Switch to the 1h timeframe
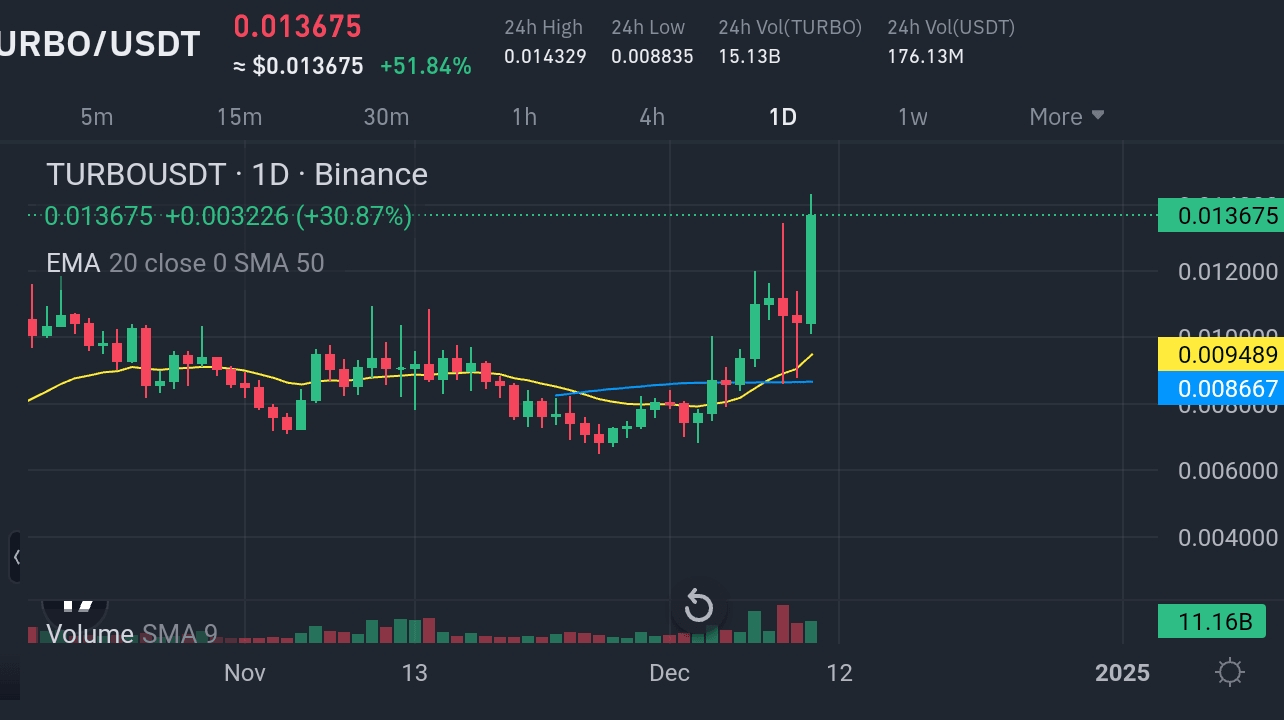1284x720 pixels. pyautogui.click(x=524, y=117)
